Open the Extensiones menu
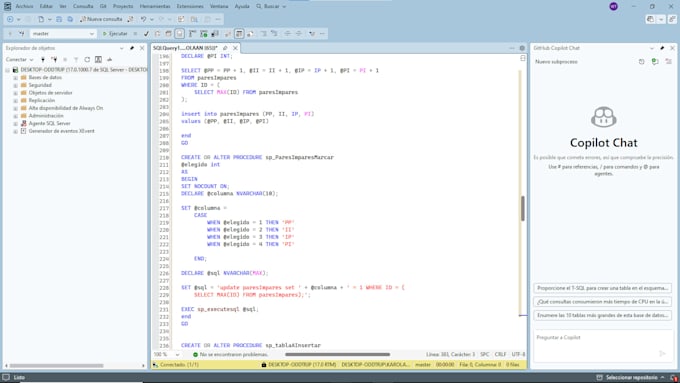Screen dimensions: 680x383 [190, 6]
